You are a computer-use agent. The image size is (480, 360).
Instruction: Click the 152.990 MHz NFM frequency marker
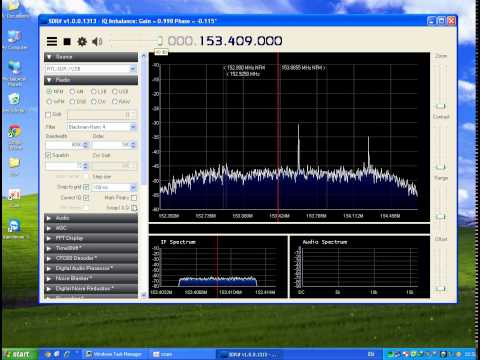tap(245, 68)
